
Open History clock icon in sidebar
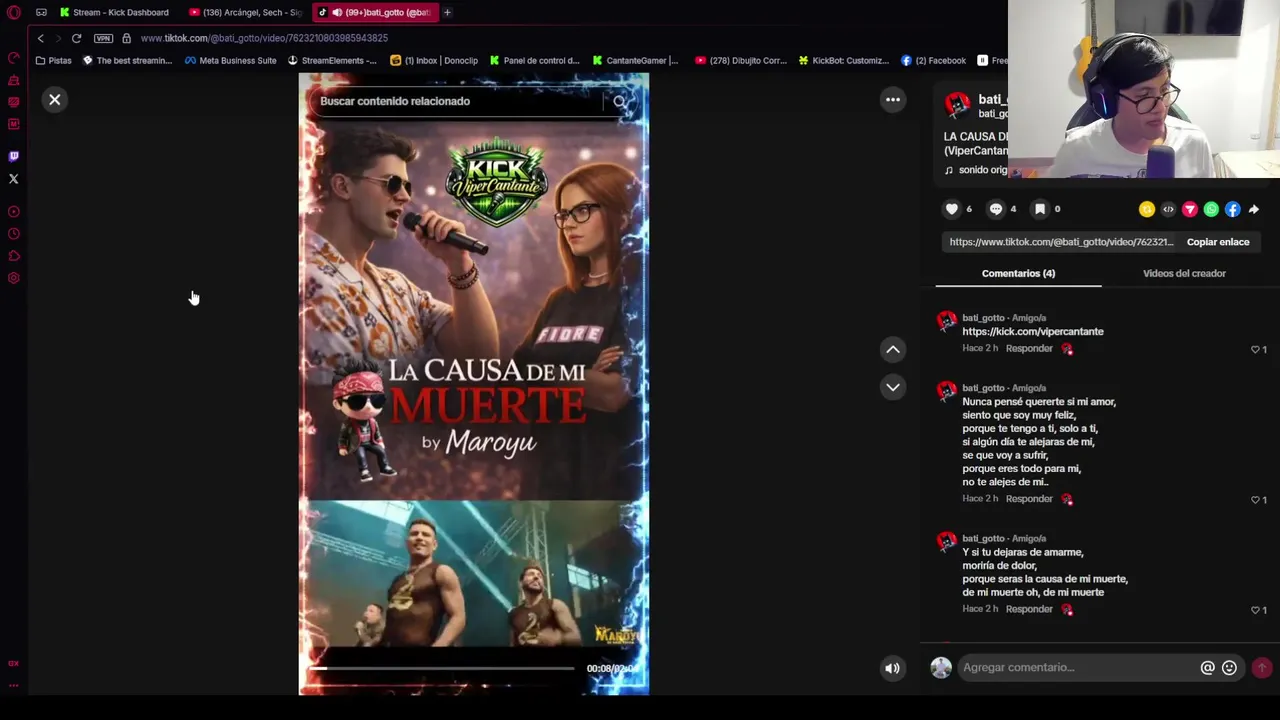point(13,234)
